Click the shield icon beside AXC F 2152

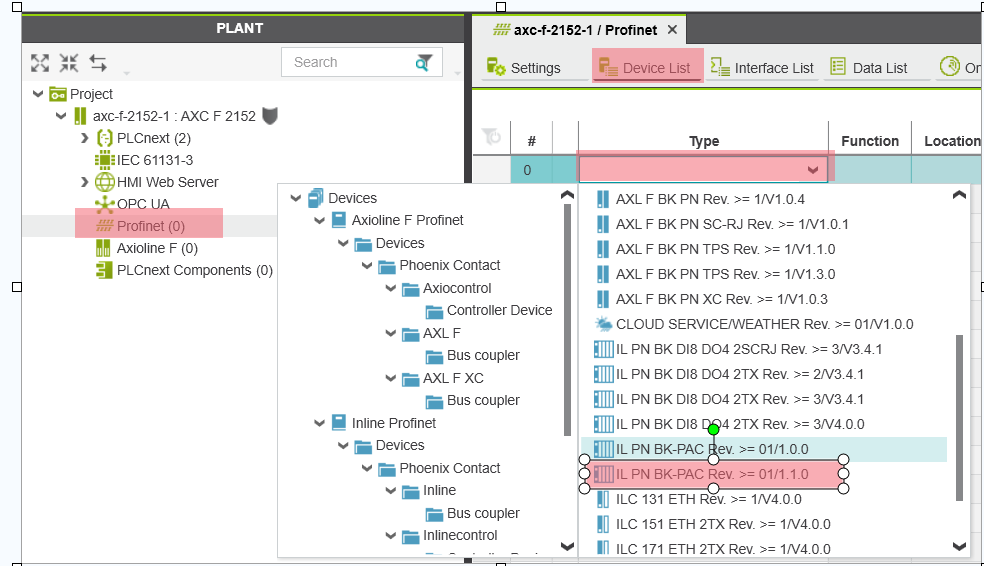269,116
